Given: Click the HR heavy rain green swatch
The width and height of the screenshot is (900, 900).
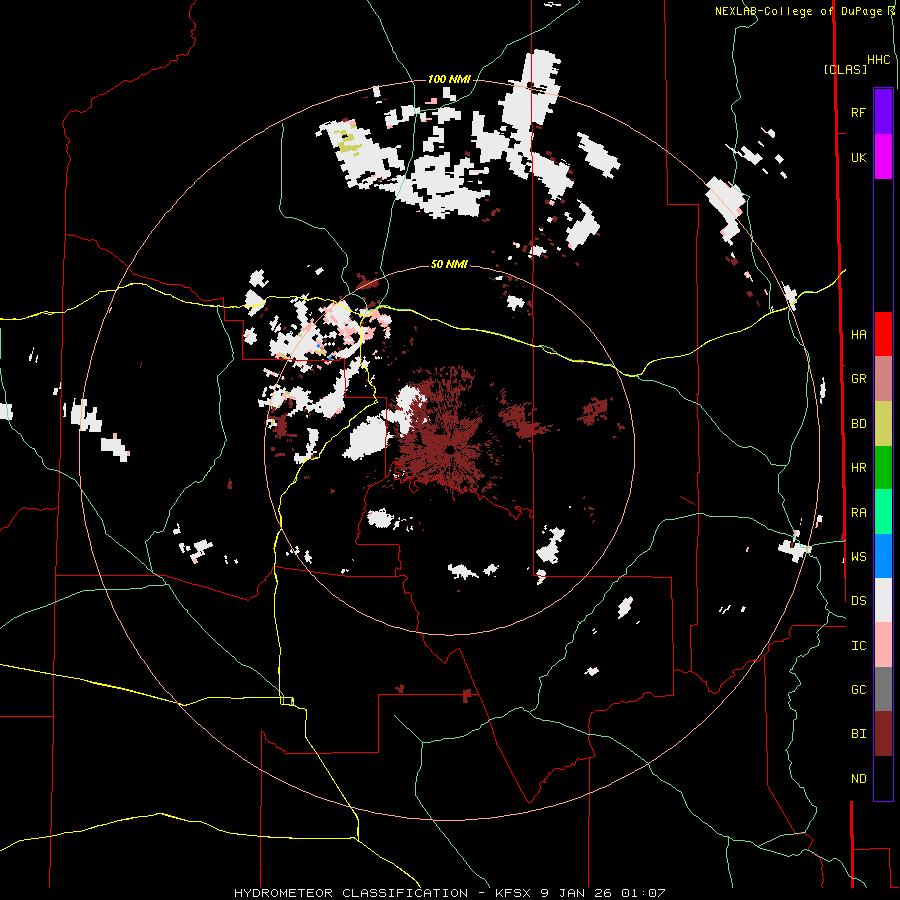Looking at the screenshot, I should point(883,467).
